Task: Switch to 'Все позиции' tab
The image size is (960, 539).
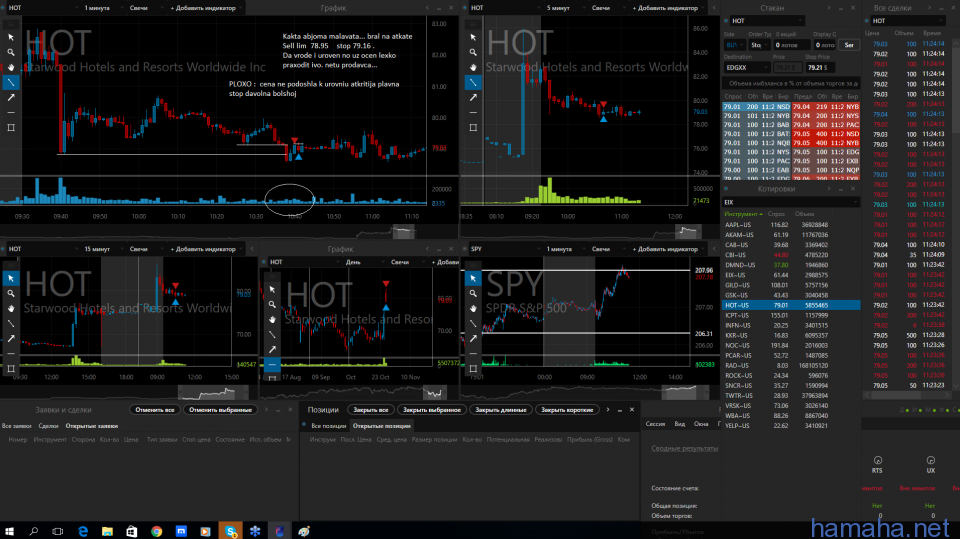Action: pyautogui.click(x=329, y=426)
